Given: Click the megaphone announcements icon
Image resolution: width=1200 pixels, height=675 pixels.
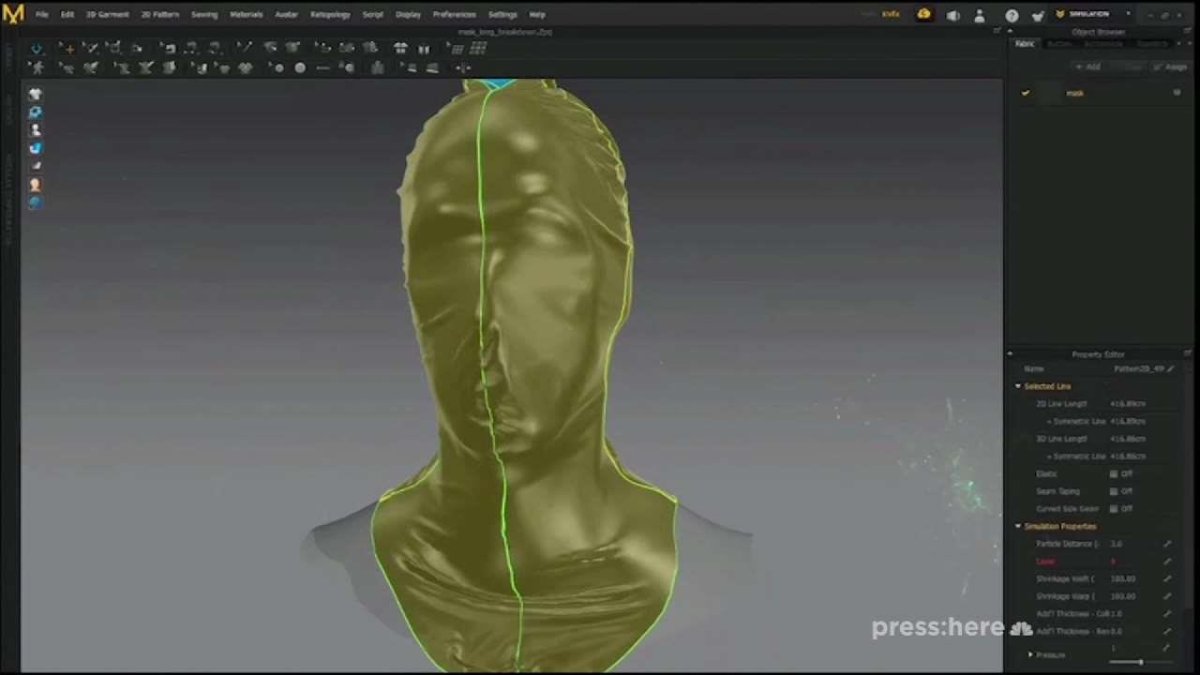Looking at the screenshot, I should coord(953,15).
